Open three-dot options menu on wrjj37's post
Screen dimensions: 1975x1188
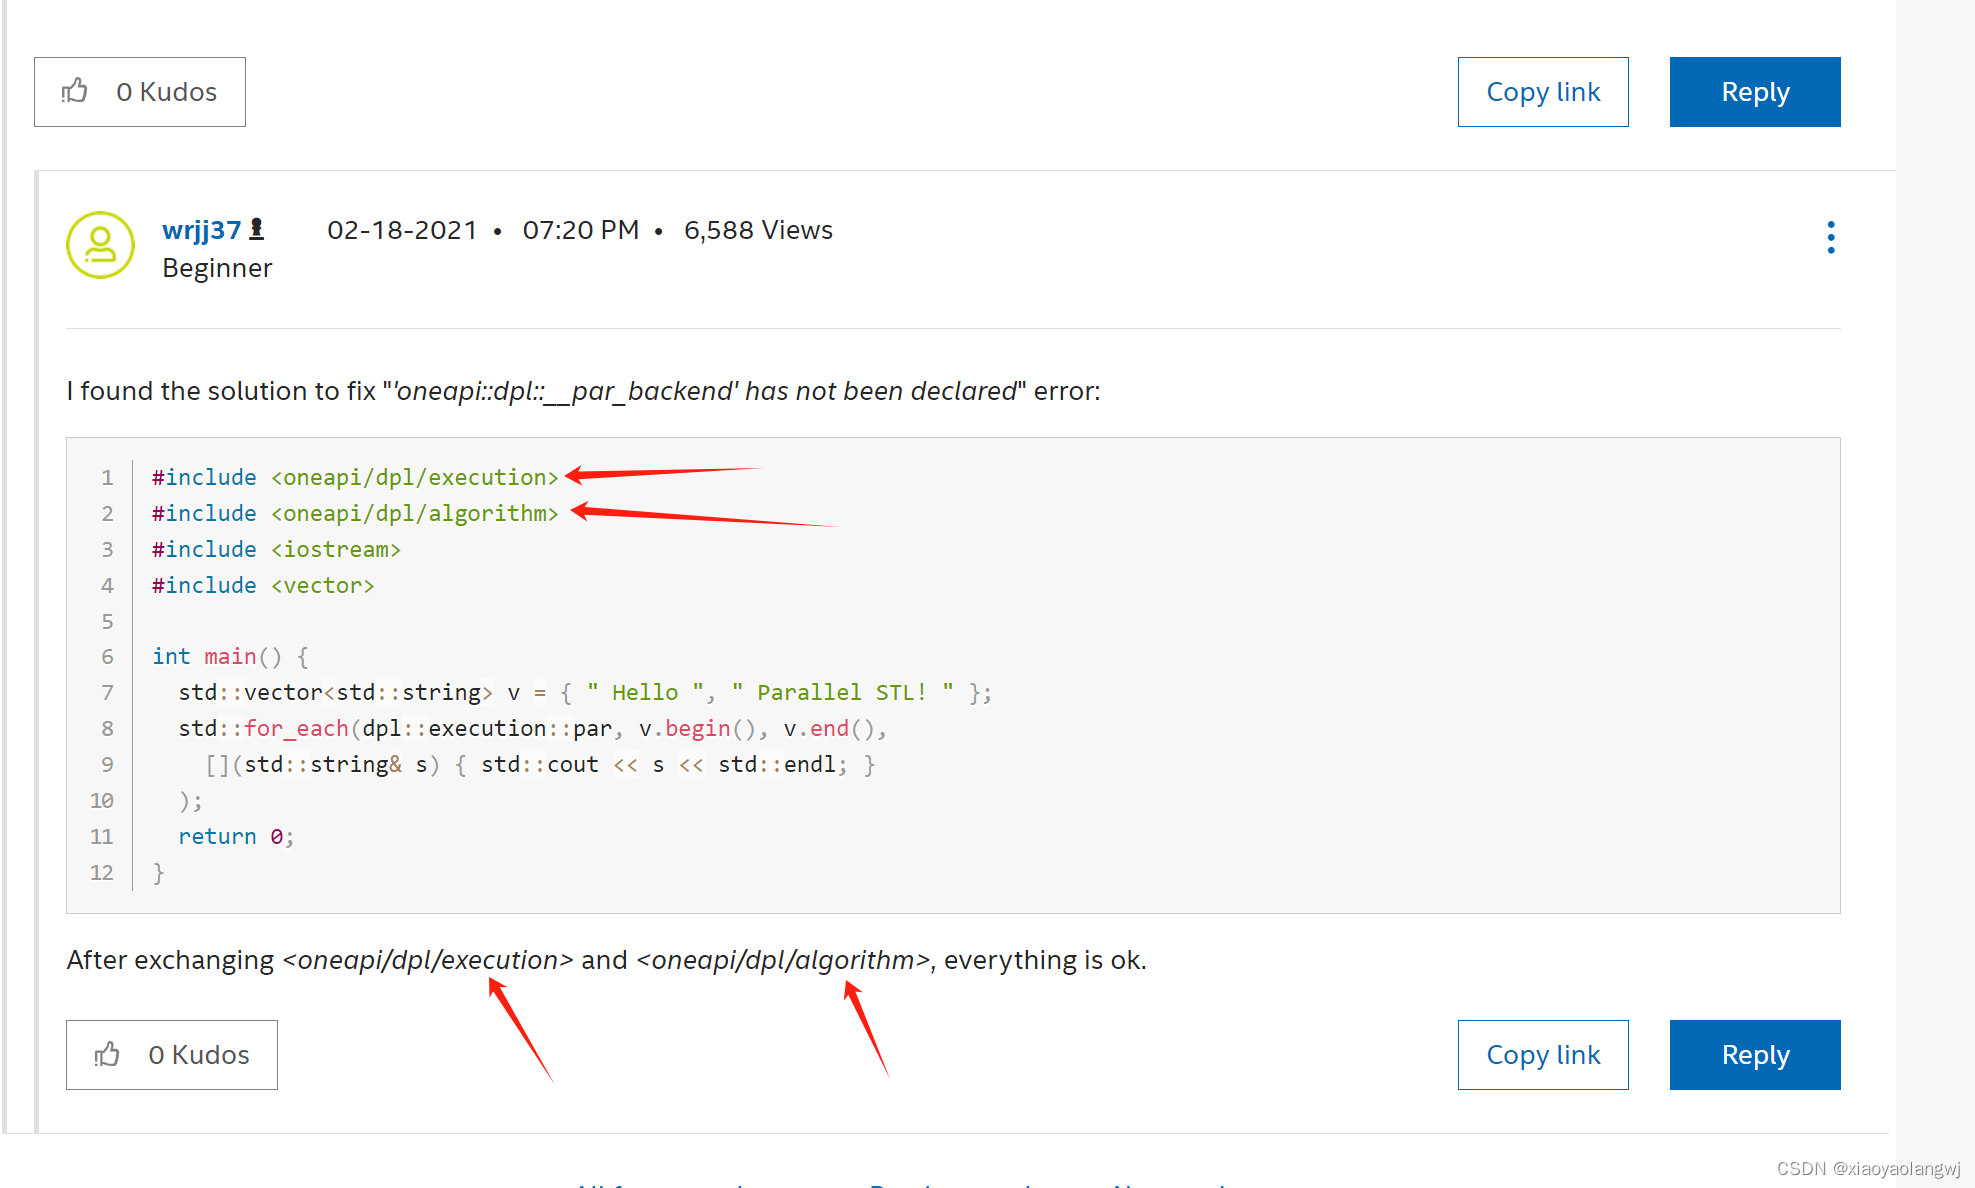pyautogui.click(x=1830, y=237)
